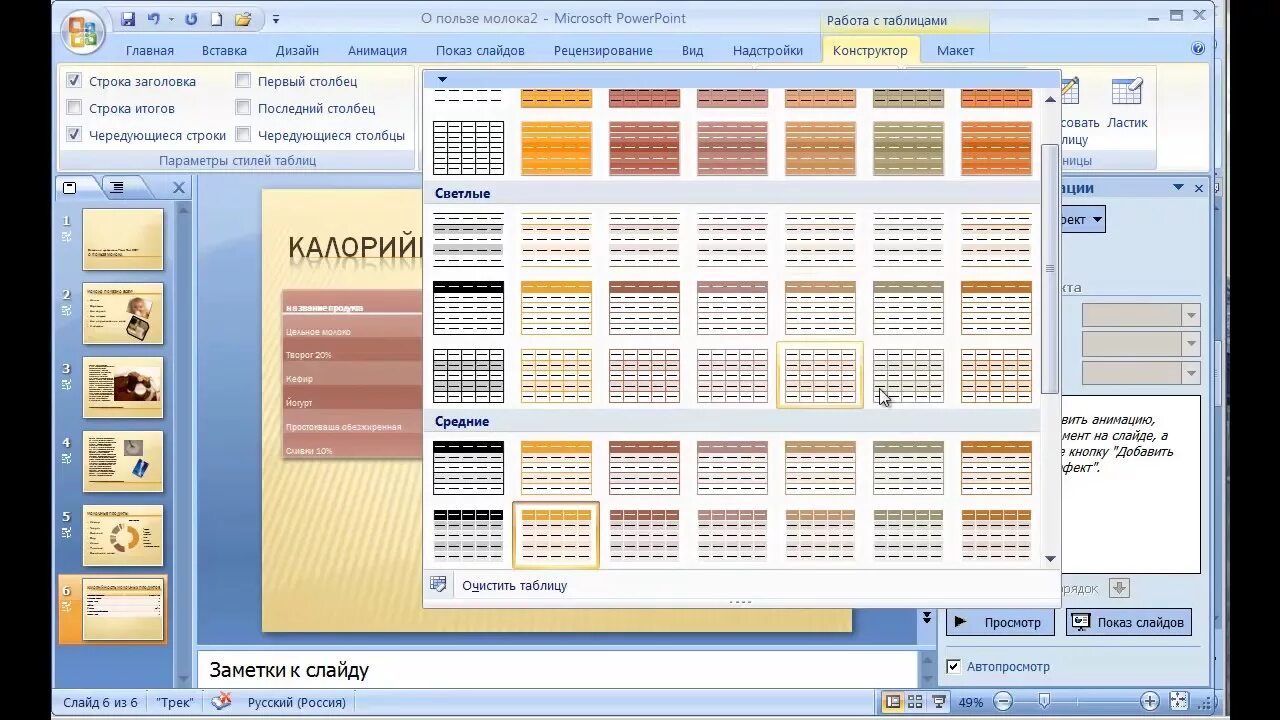Select slide 3 thumbnail

coord(122,387)
